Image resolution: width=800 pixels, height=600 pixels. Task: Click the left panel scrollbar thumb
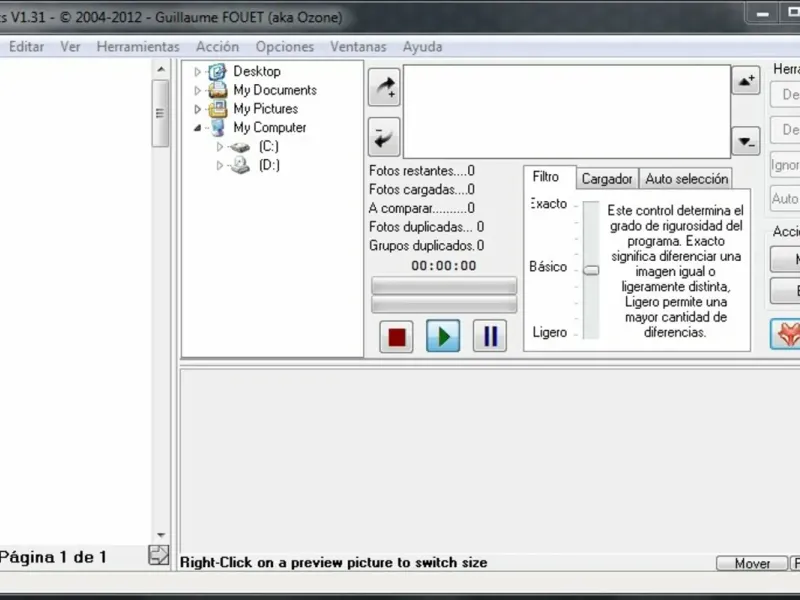click(x=160, y=113)
